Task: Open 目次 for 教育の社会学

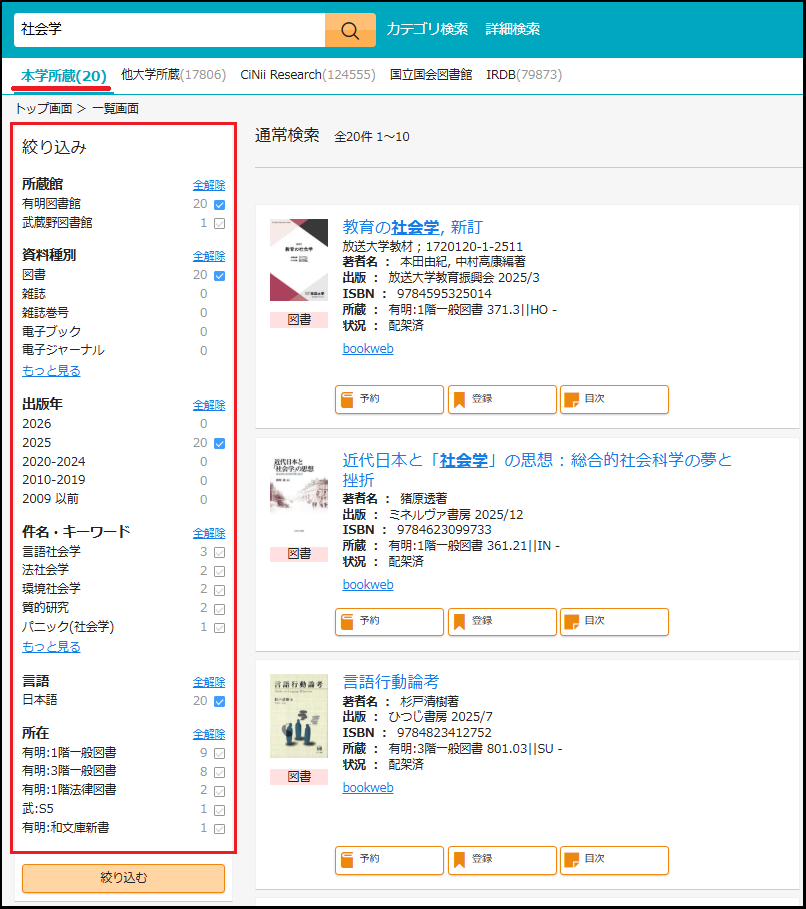Action: click(614, 399)
